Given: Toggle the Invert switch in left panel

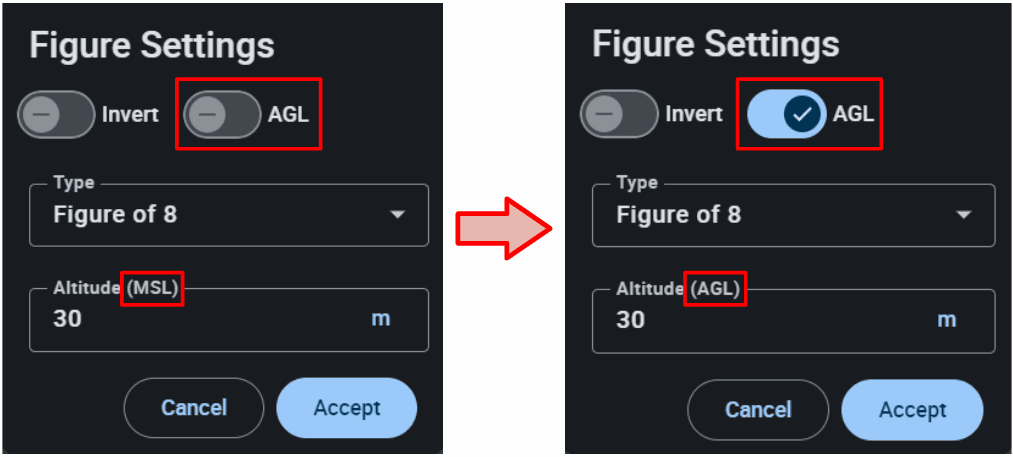Looking at the screenshot, I should tap(56, 114).
